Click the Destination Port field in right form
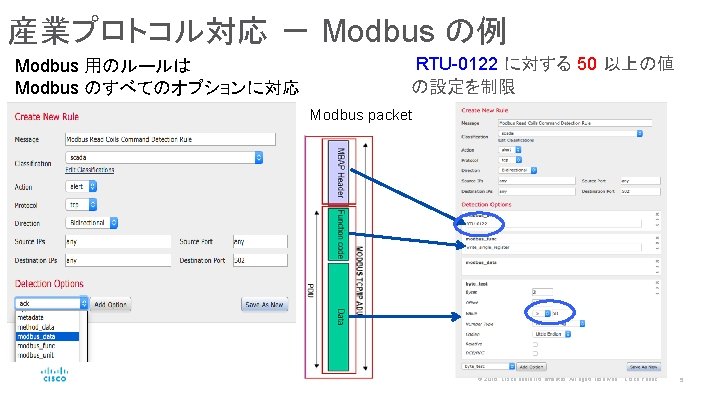Image resolution: width=720 pixels, height=405 pixels. coord(640,191)
